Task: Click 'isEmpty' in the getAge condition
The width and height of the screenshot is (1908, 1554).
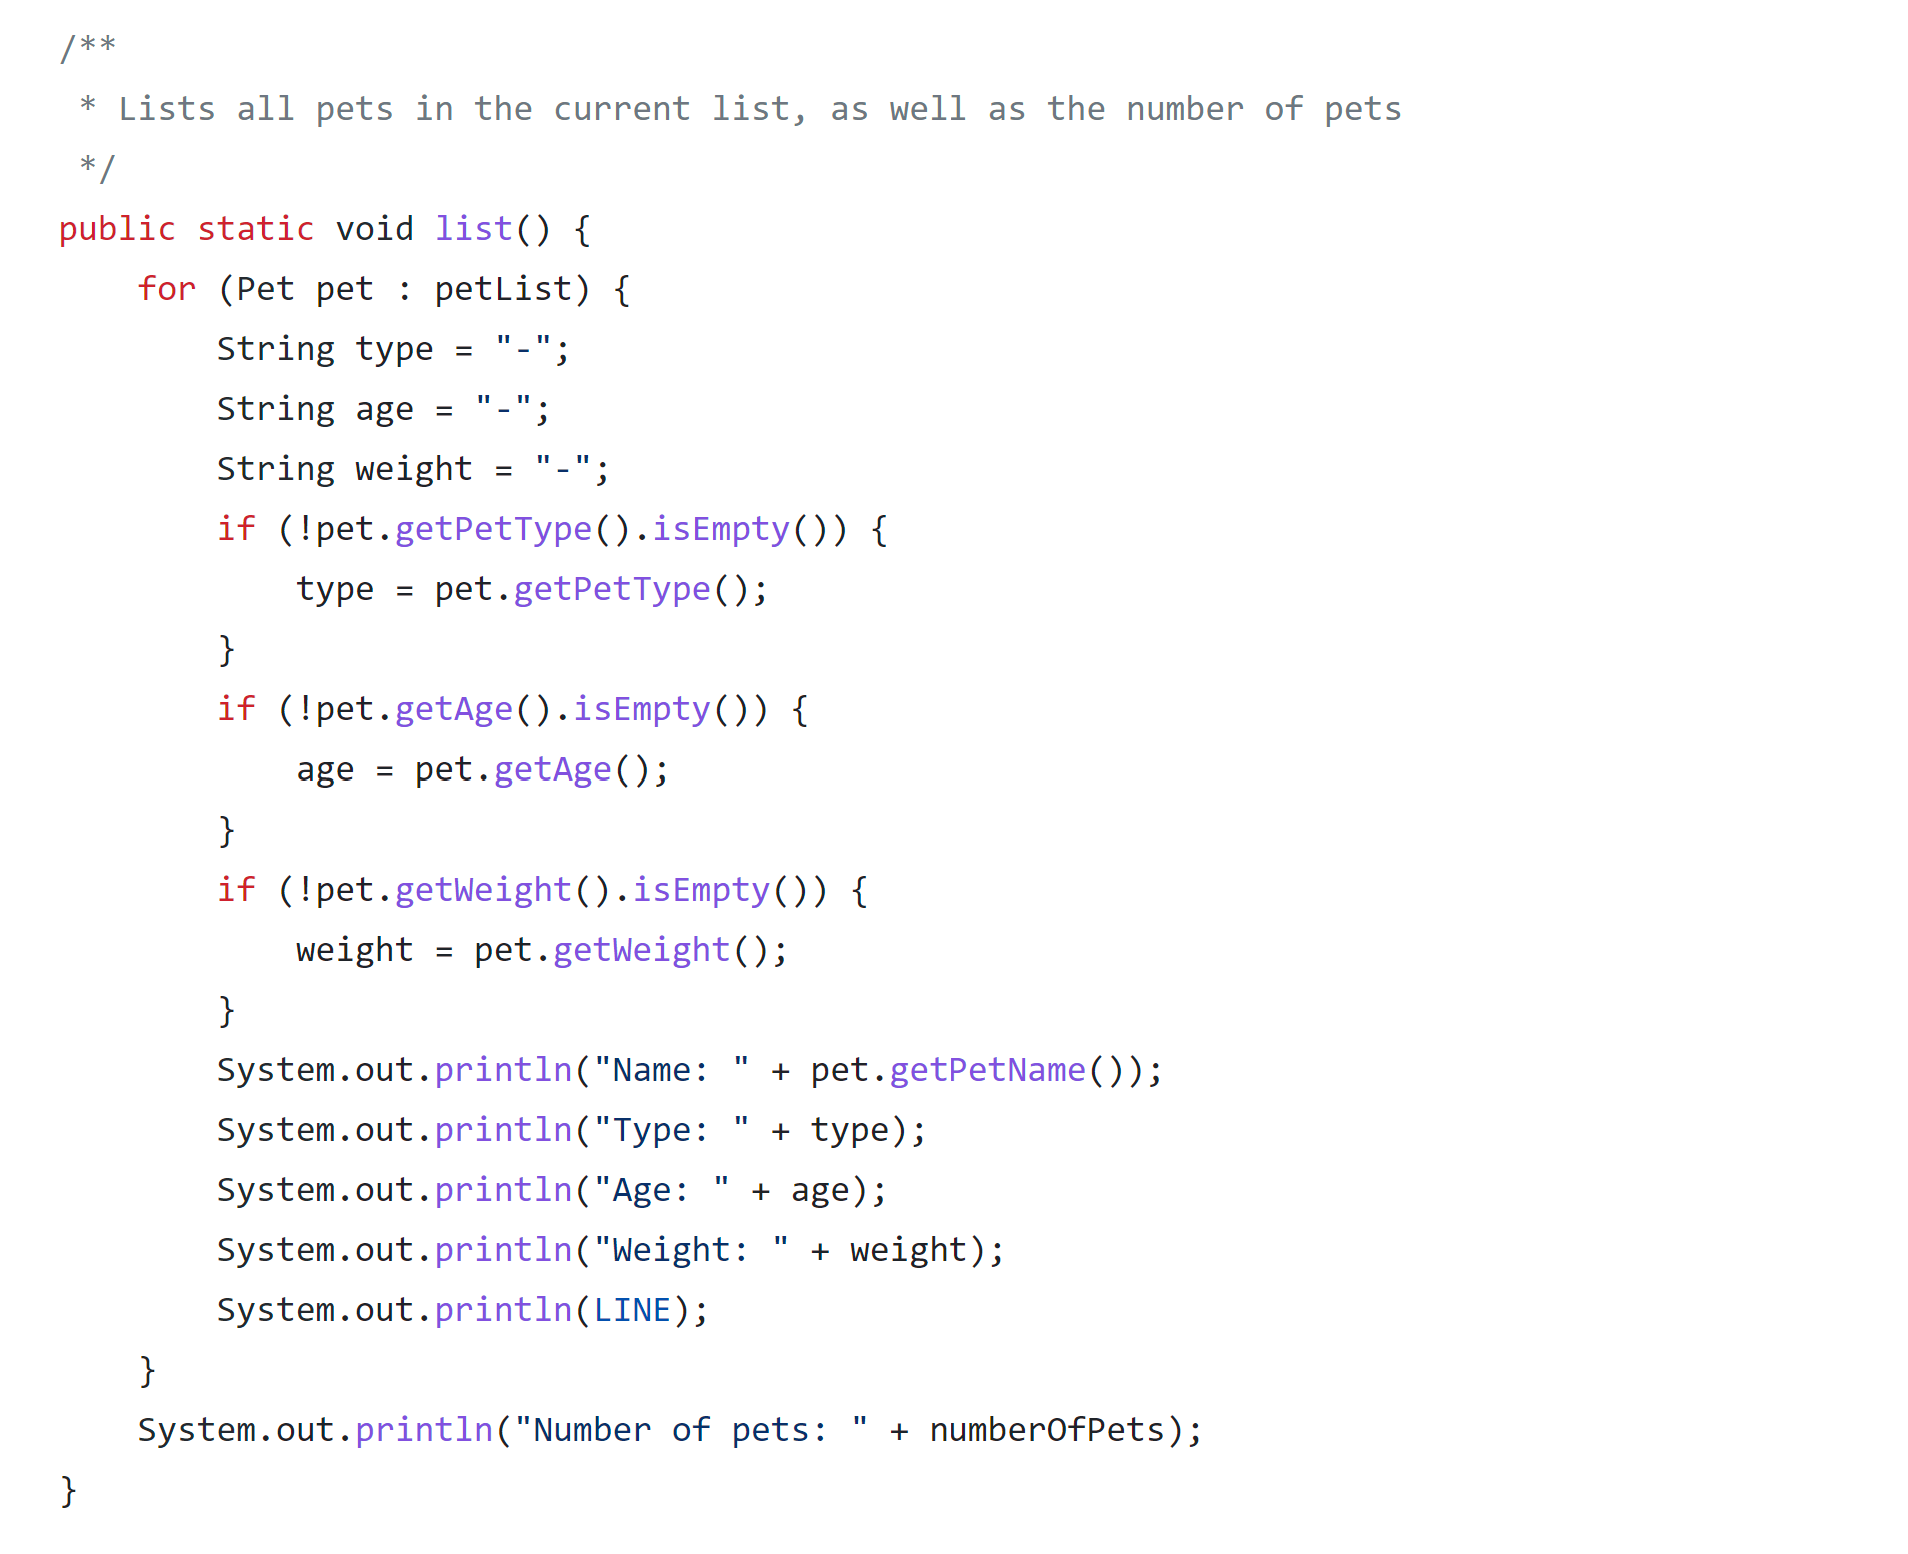Action: tap(641, 709)
